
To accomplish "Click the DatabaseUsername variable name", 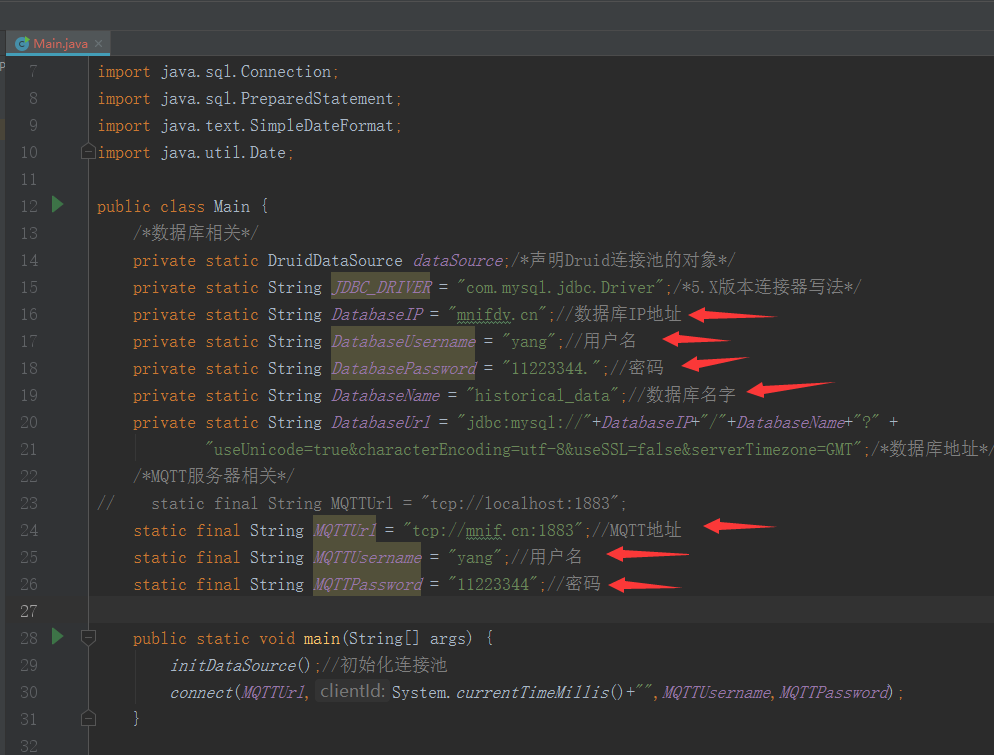I will pyautogui.click(x=403, y=342).
